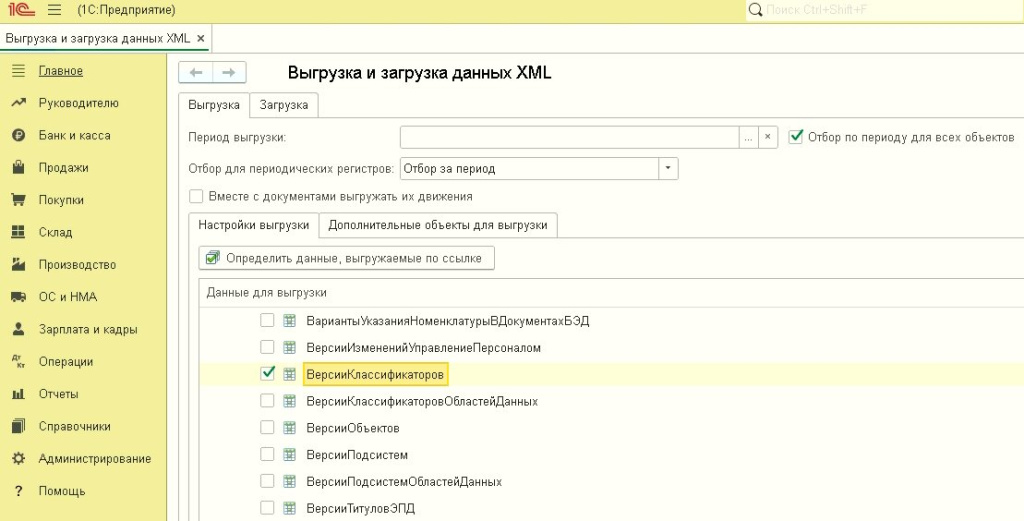Click the Продажи shopping bag icon
1024x521 pixels.
tap(18, 167)
